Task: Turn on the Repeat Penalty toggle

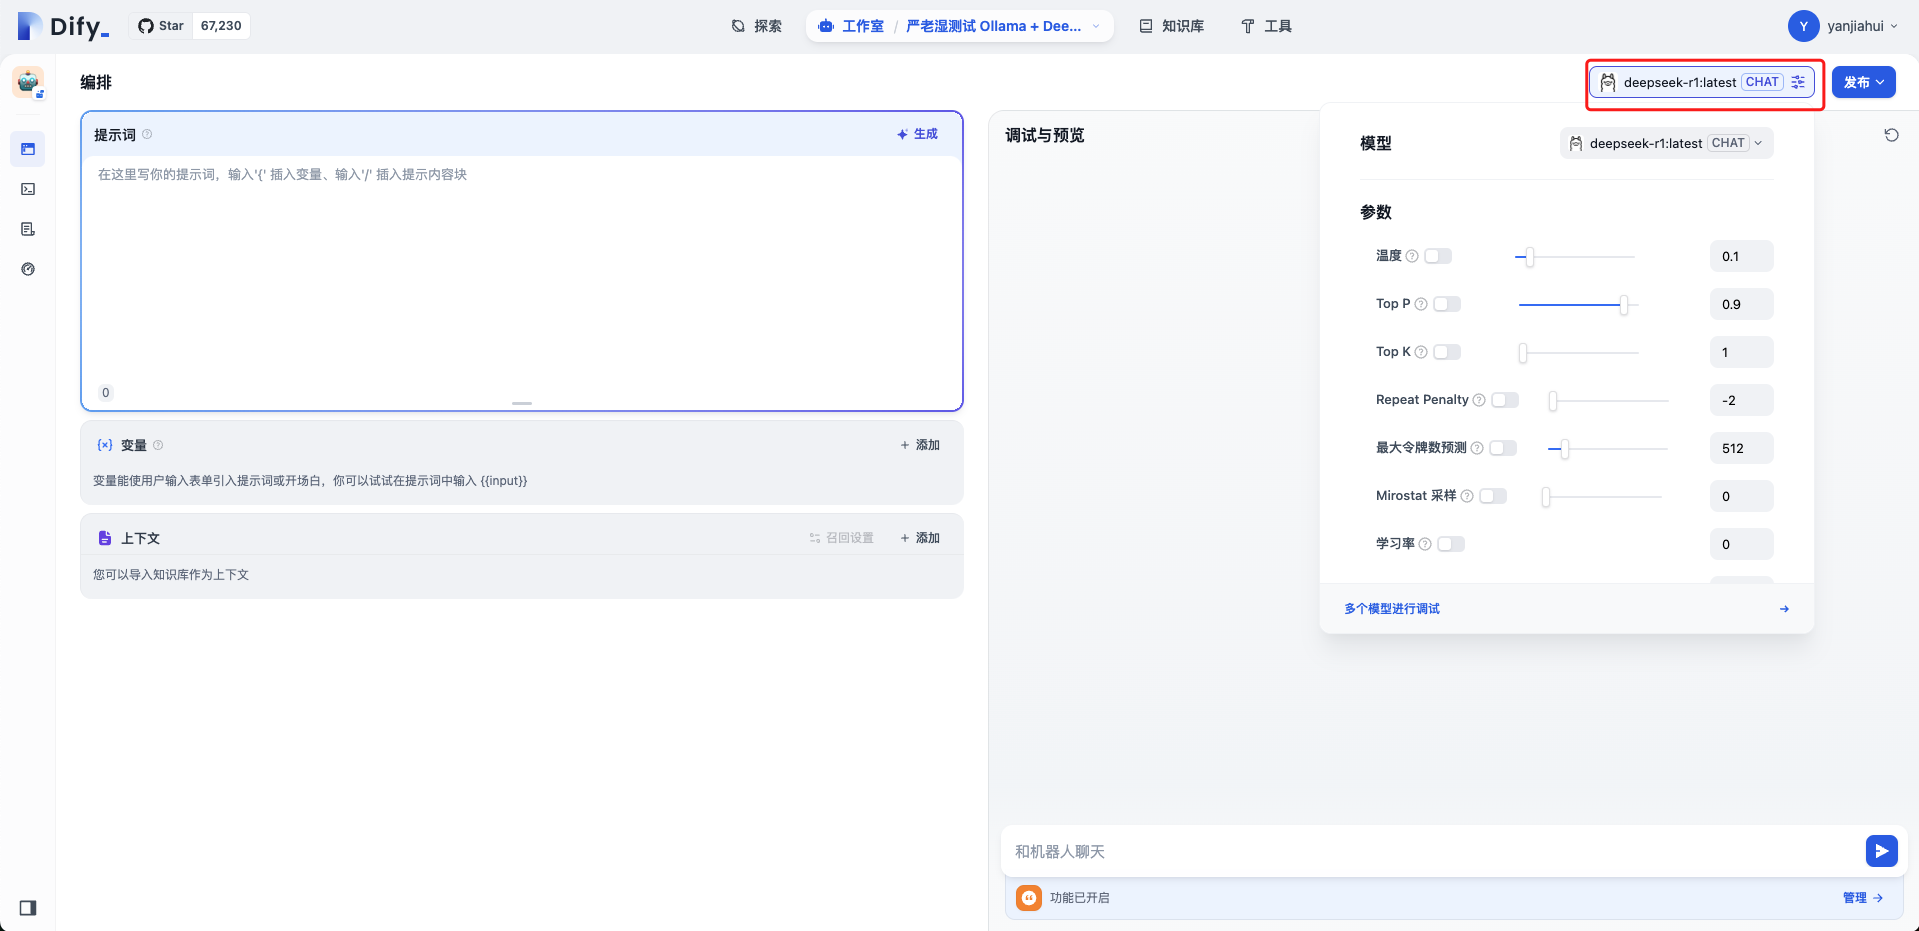Action: click(x=1505, y=400)
